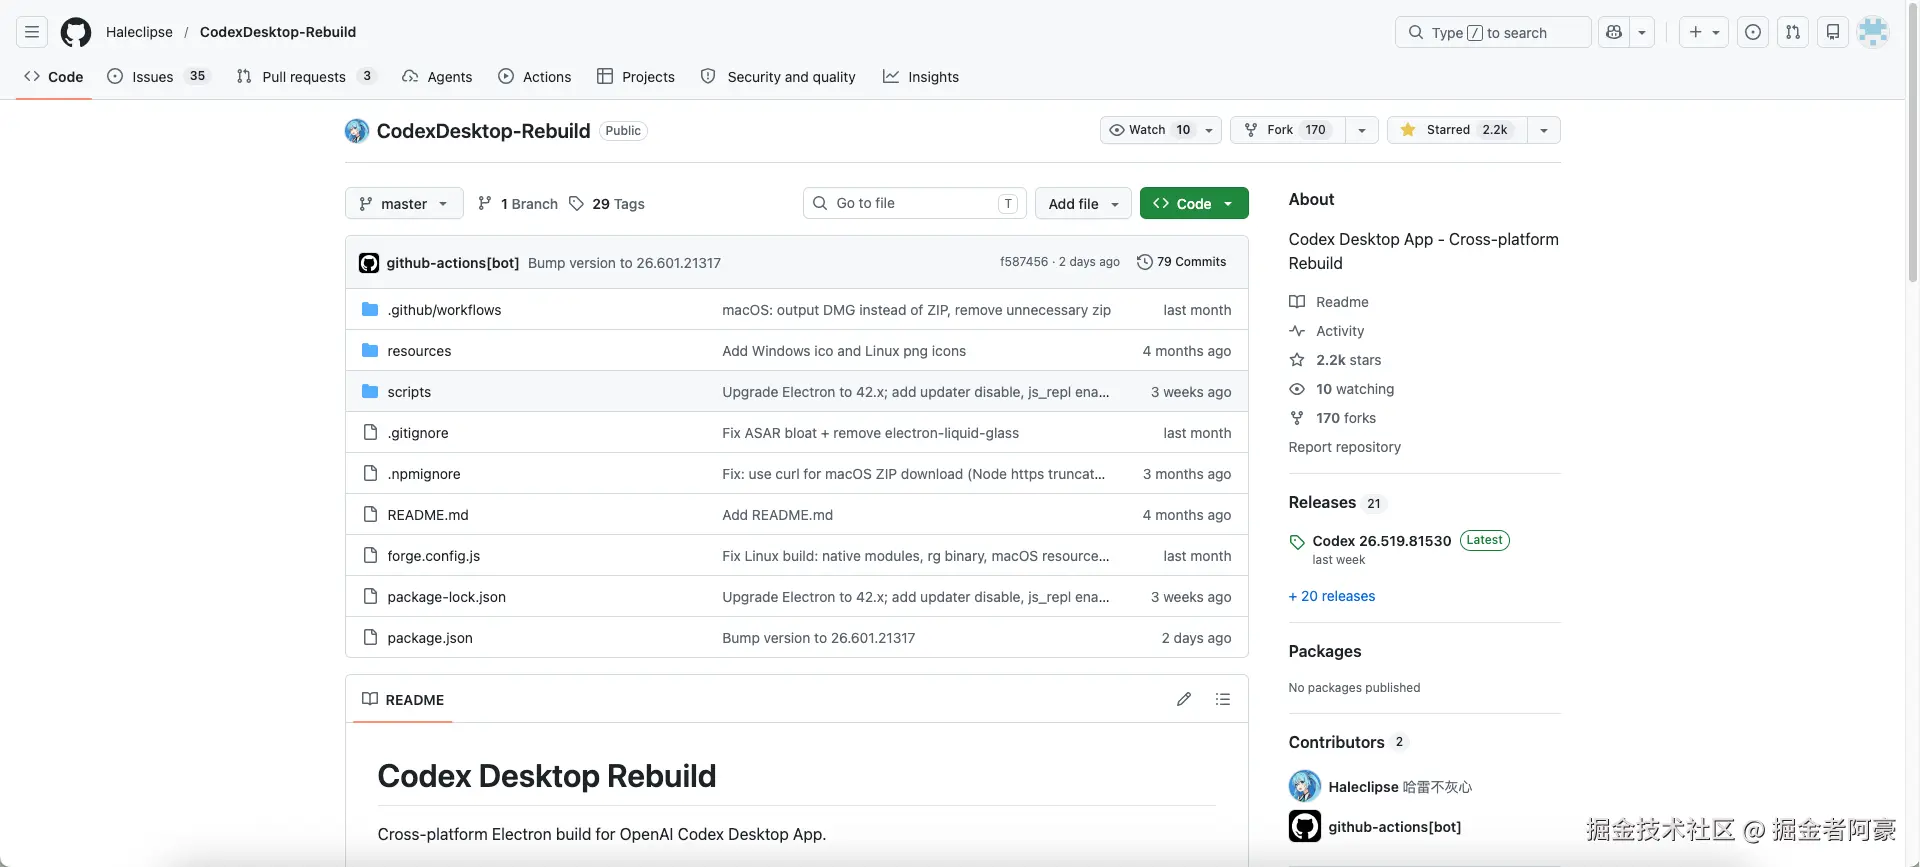Open the package.json file
Image resolution: width=1920 pixels, height=867 pixels.
point(430,638)
